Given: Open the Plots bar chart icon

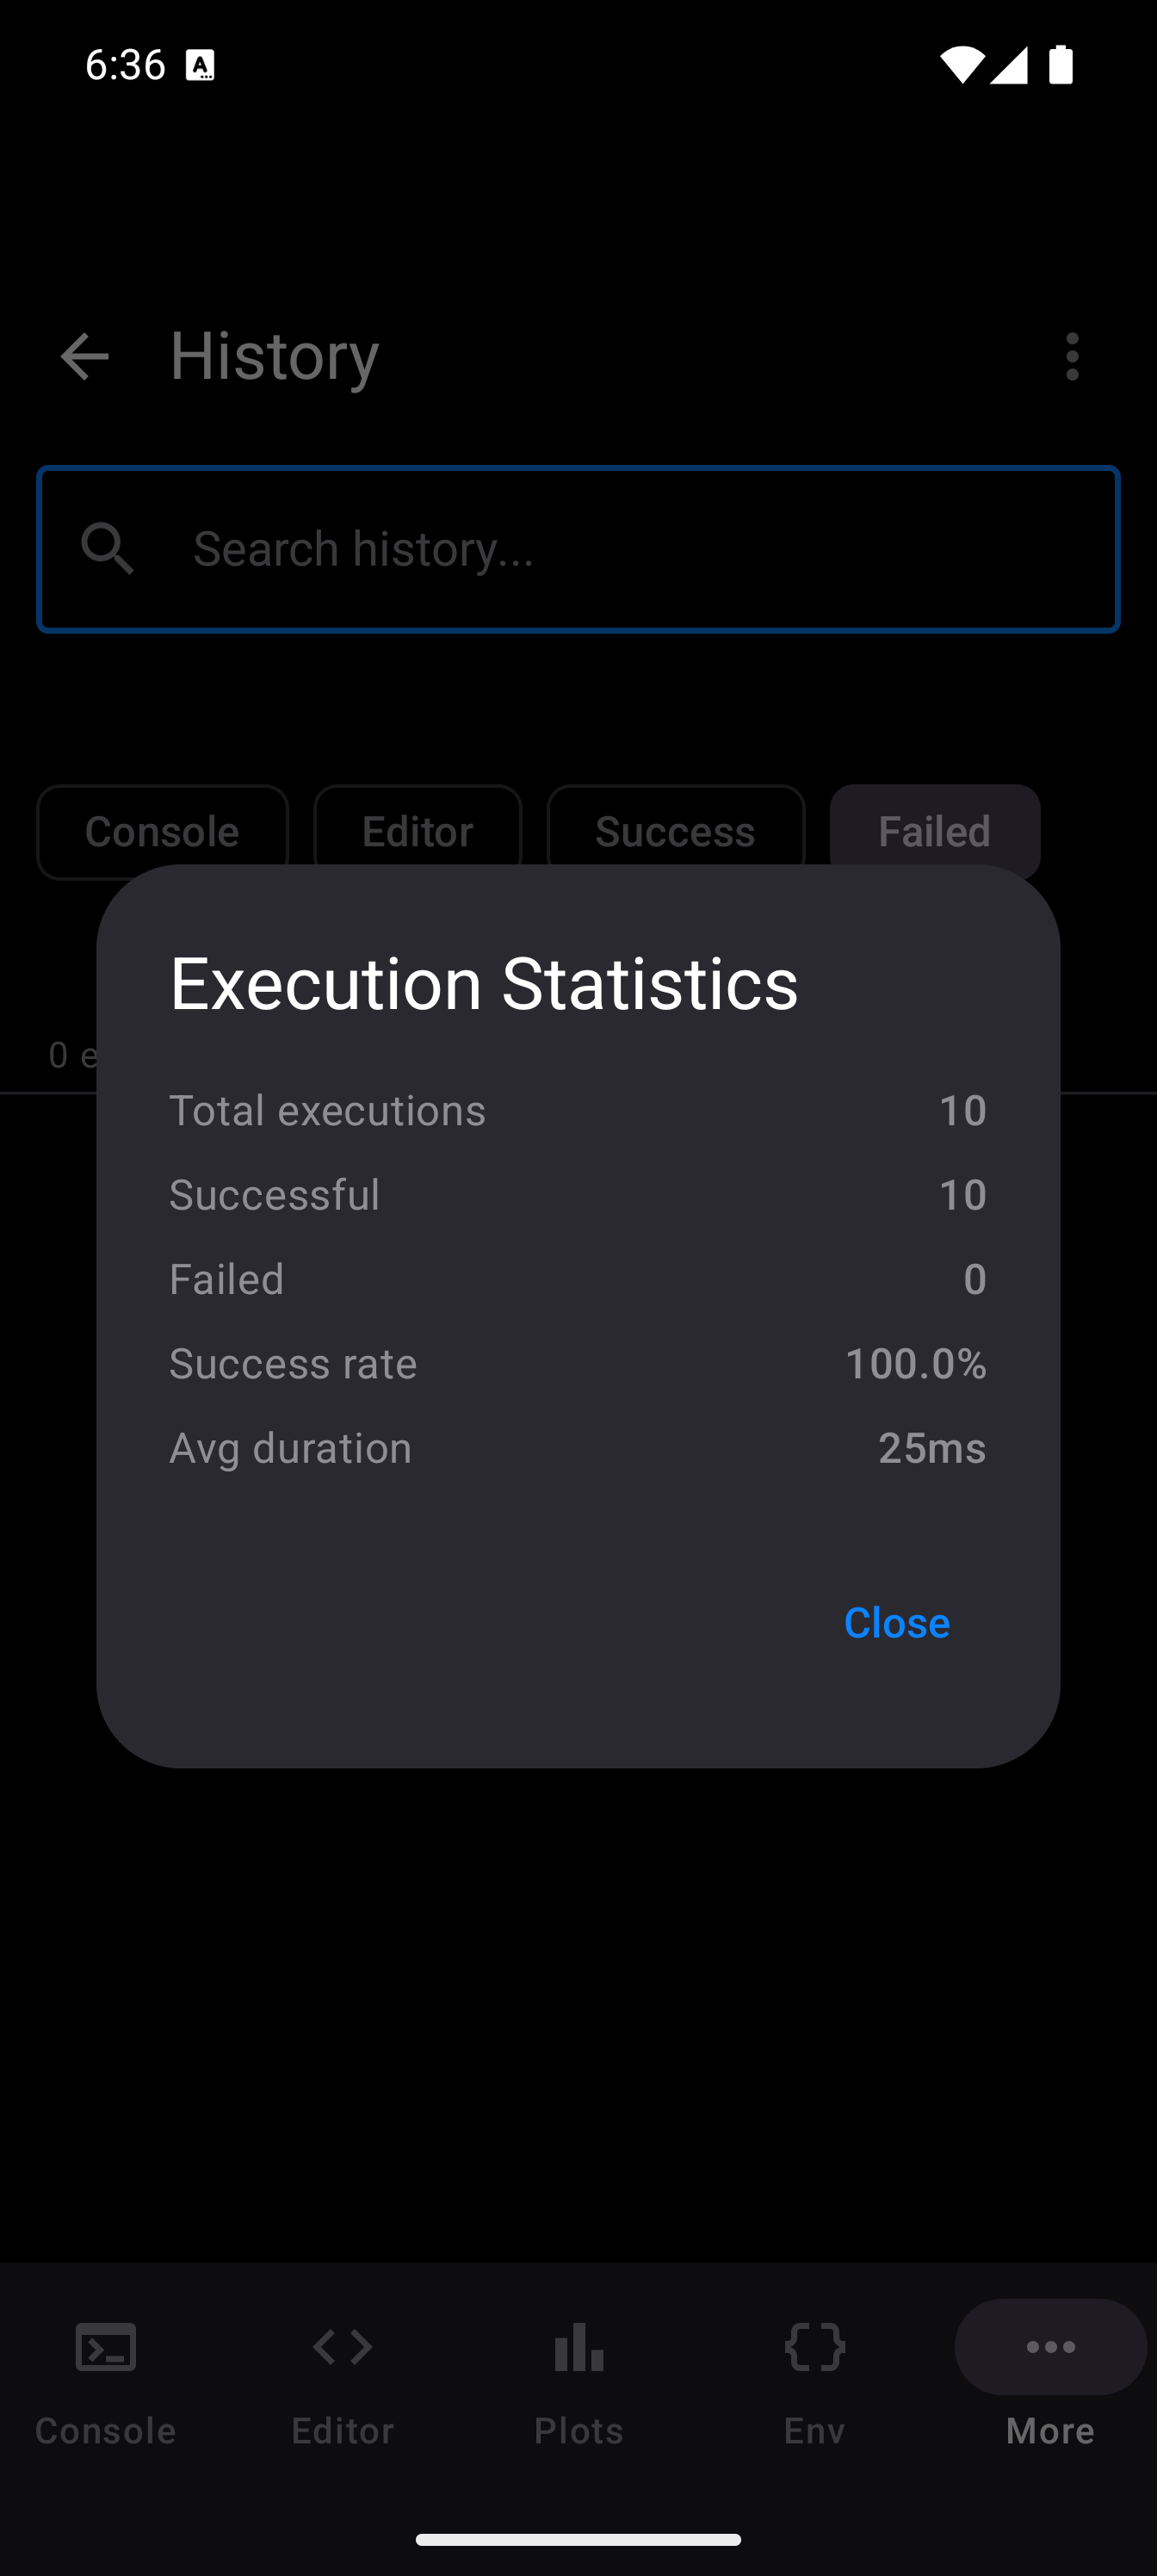Looking at the screenshot, I should point(579,2346).
